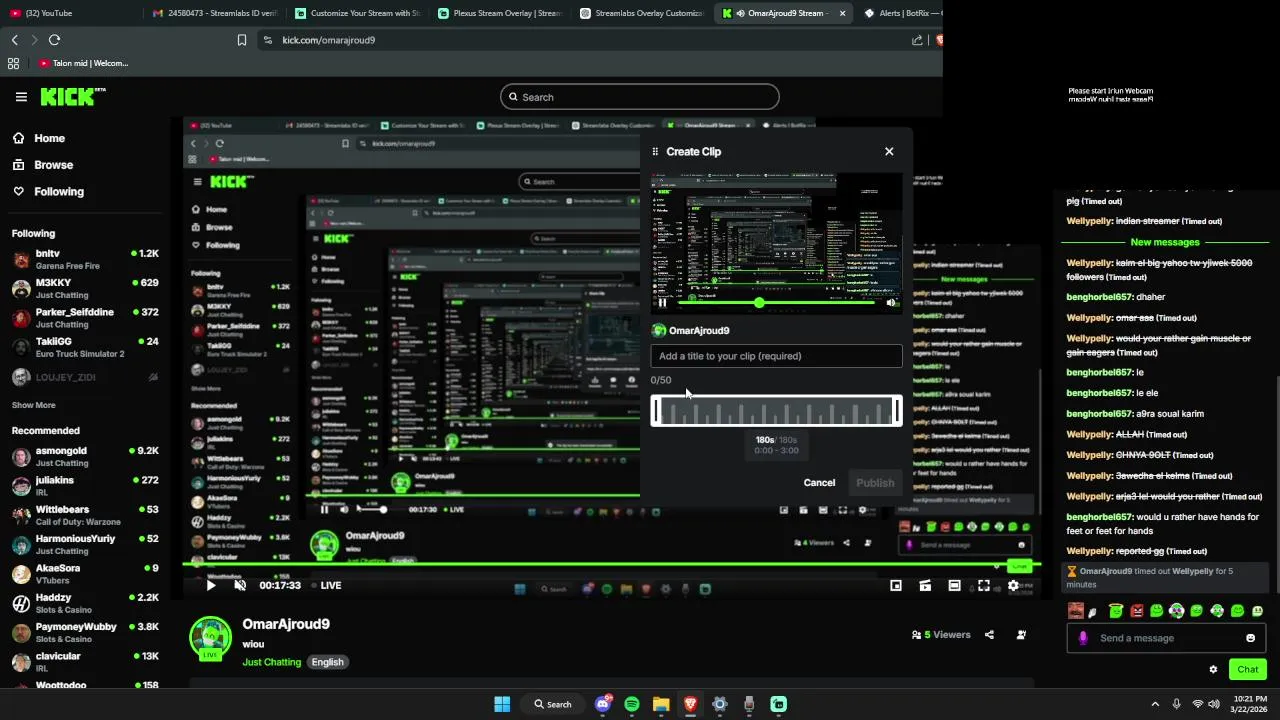Open the emoji picker in chat input
The width and height of the screenshot is (1280, 720).
point(1250,638)
